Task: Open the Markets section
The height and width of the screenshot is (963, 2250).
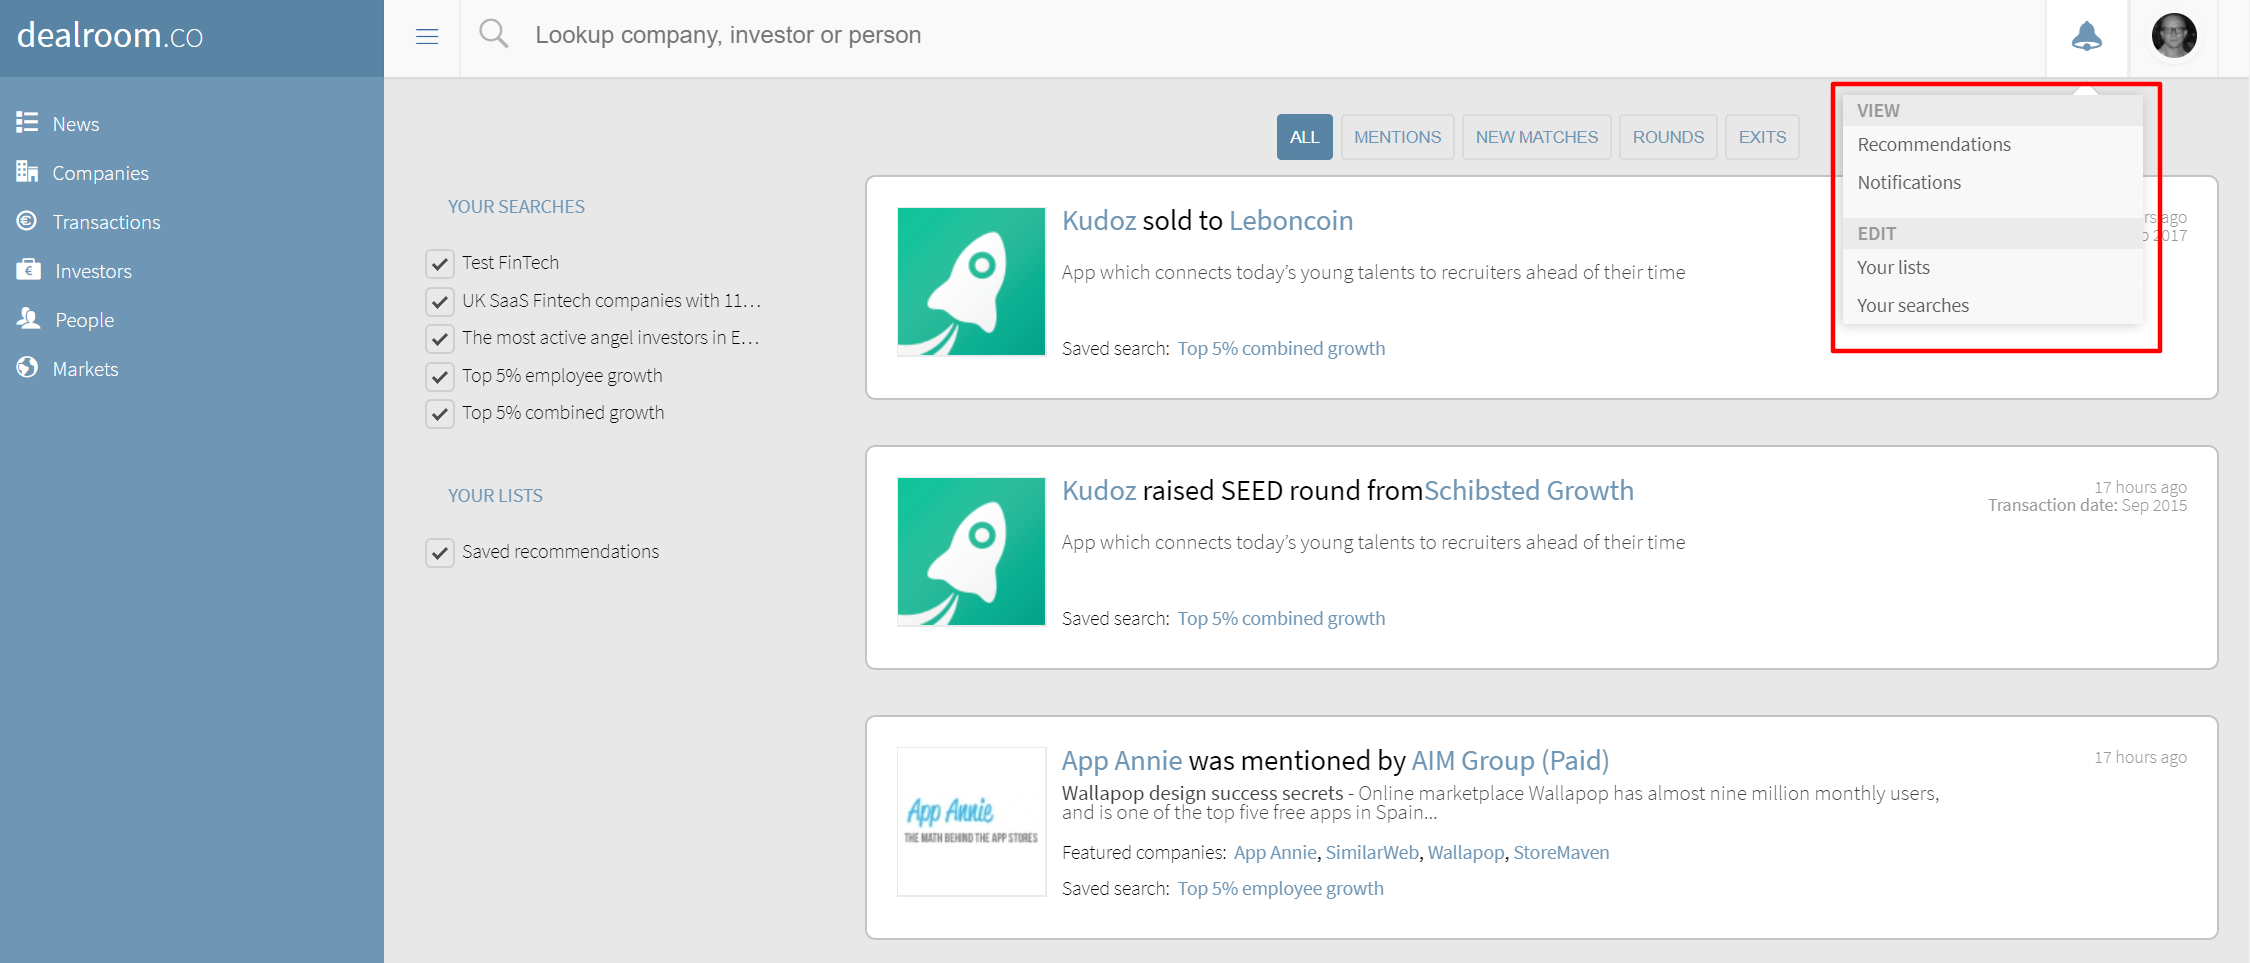Action: click(x=85, y=369)
